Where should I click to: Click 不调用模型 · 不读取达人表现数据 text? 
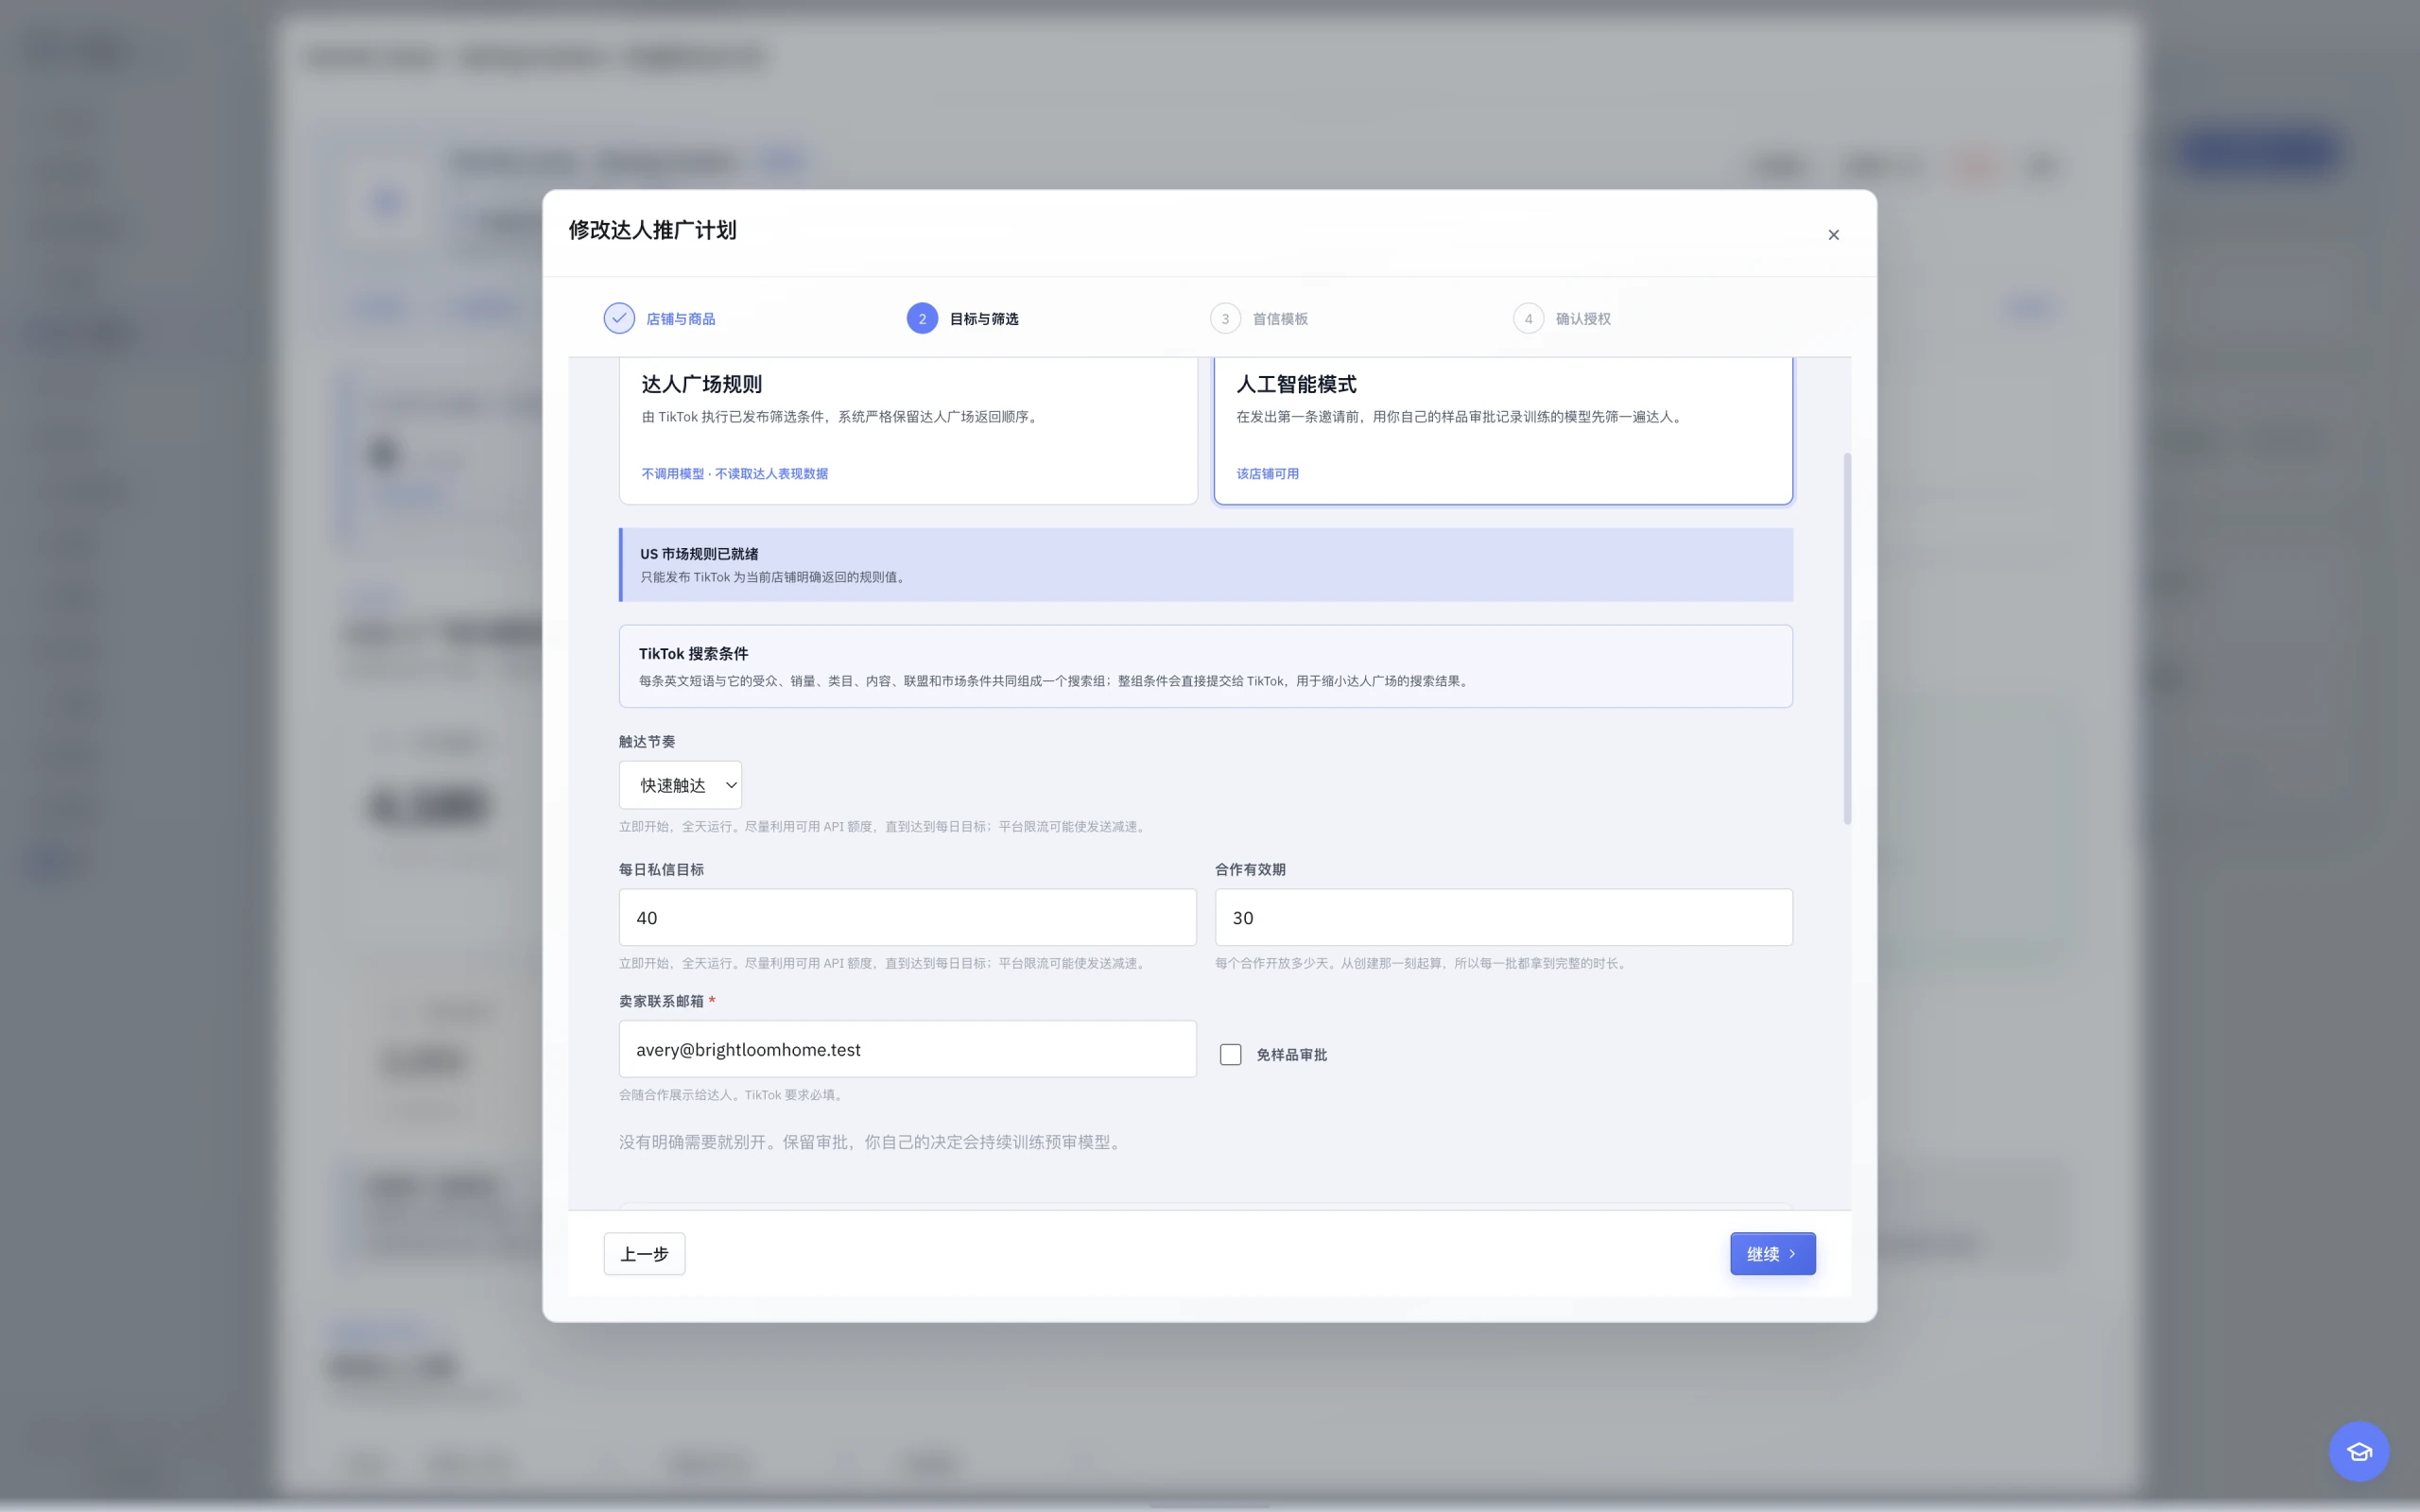click(734, 474)
